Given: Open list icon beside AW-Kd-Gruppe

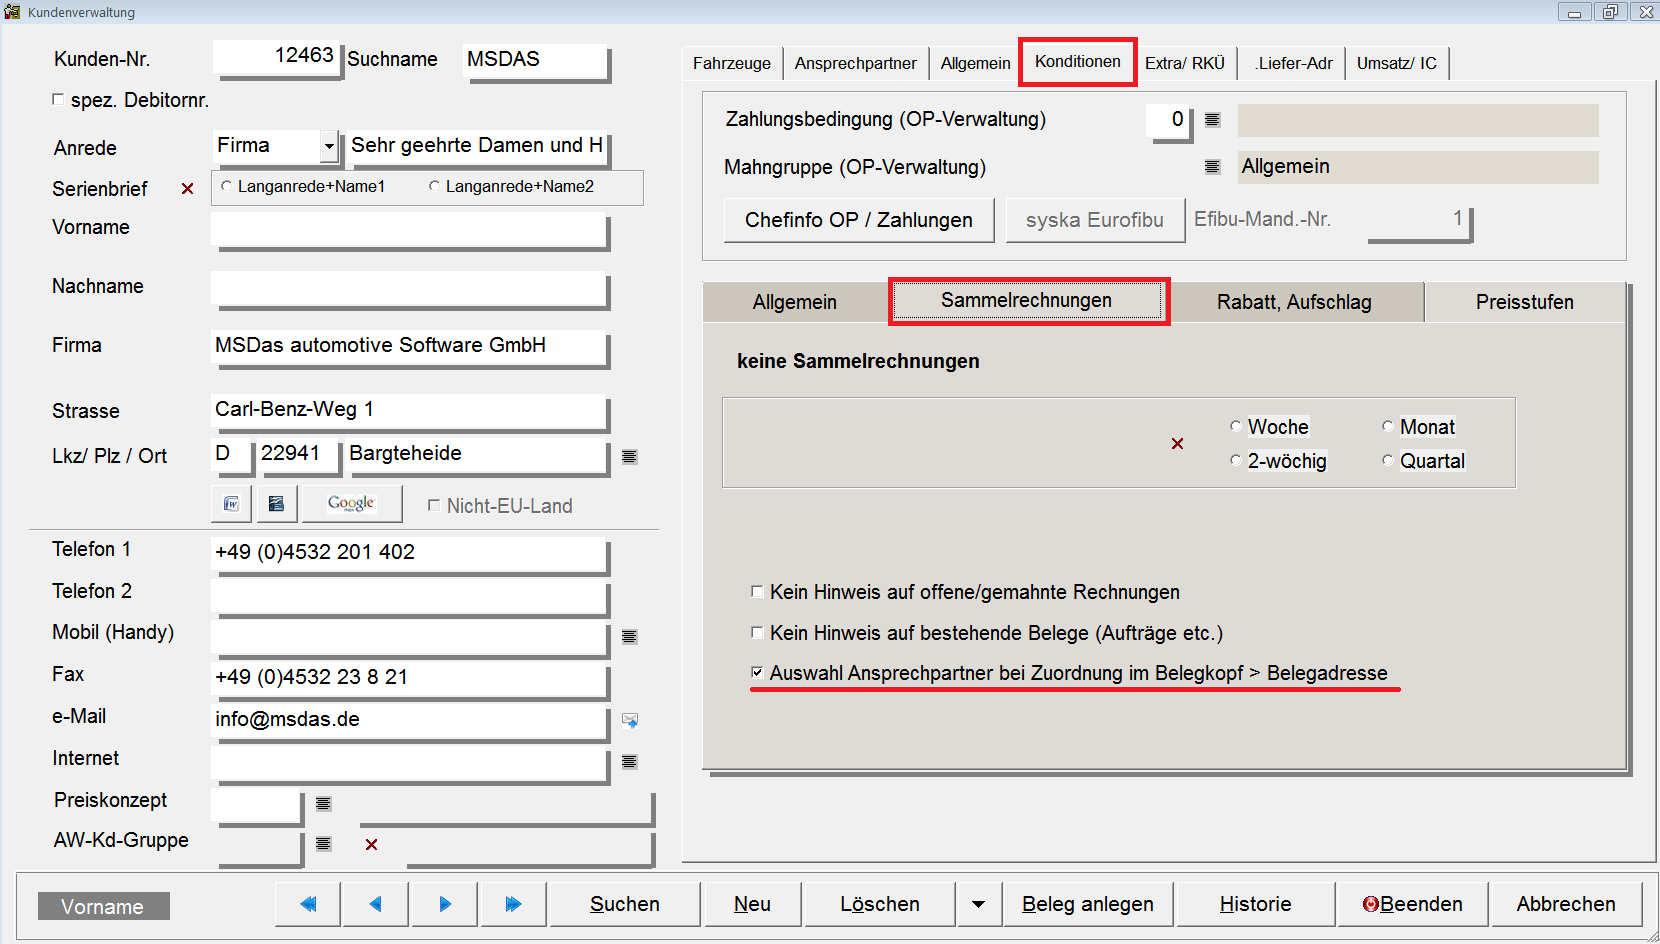Looking at the screenshot, I should coord(323,844).
